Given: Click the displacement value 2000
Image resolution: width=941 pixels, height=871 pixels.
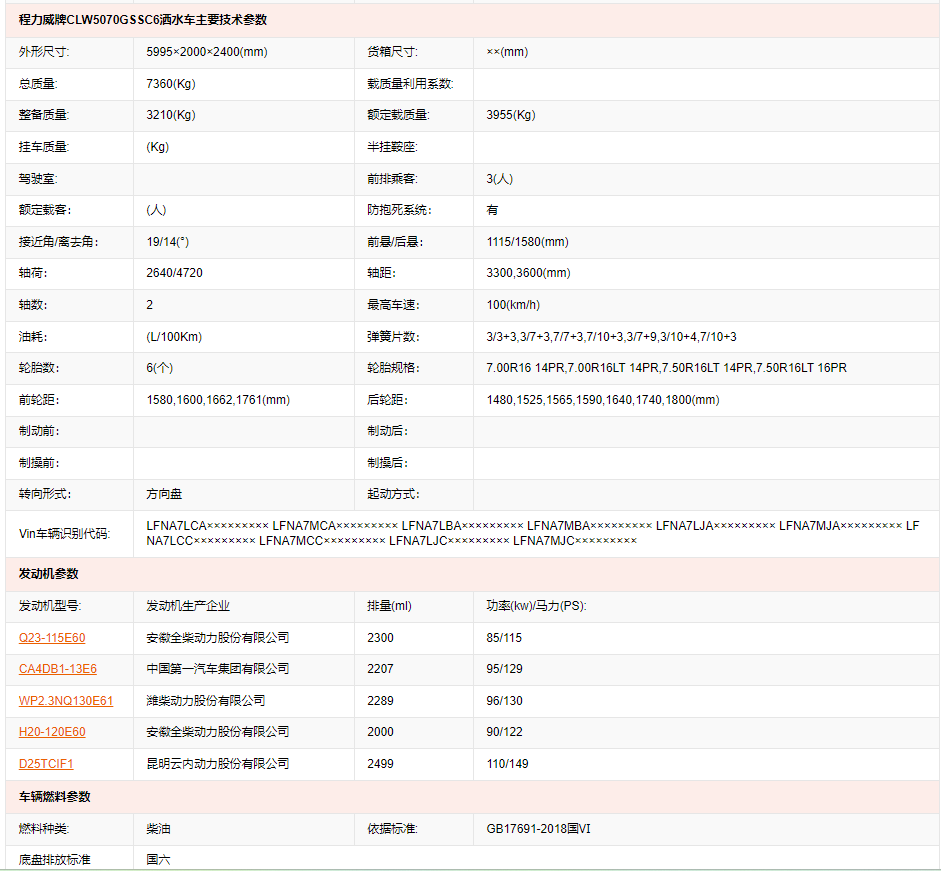Looking at the screenshot, I should (x=380, y=732).
